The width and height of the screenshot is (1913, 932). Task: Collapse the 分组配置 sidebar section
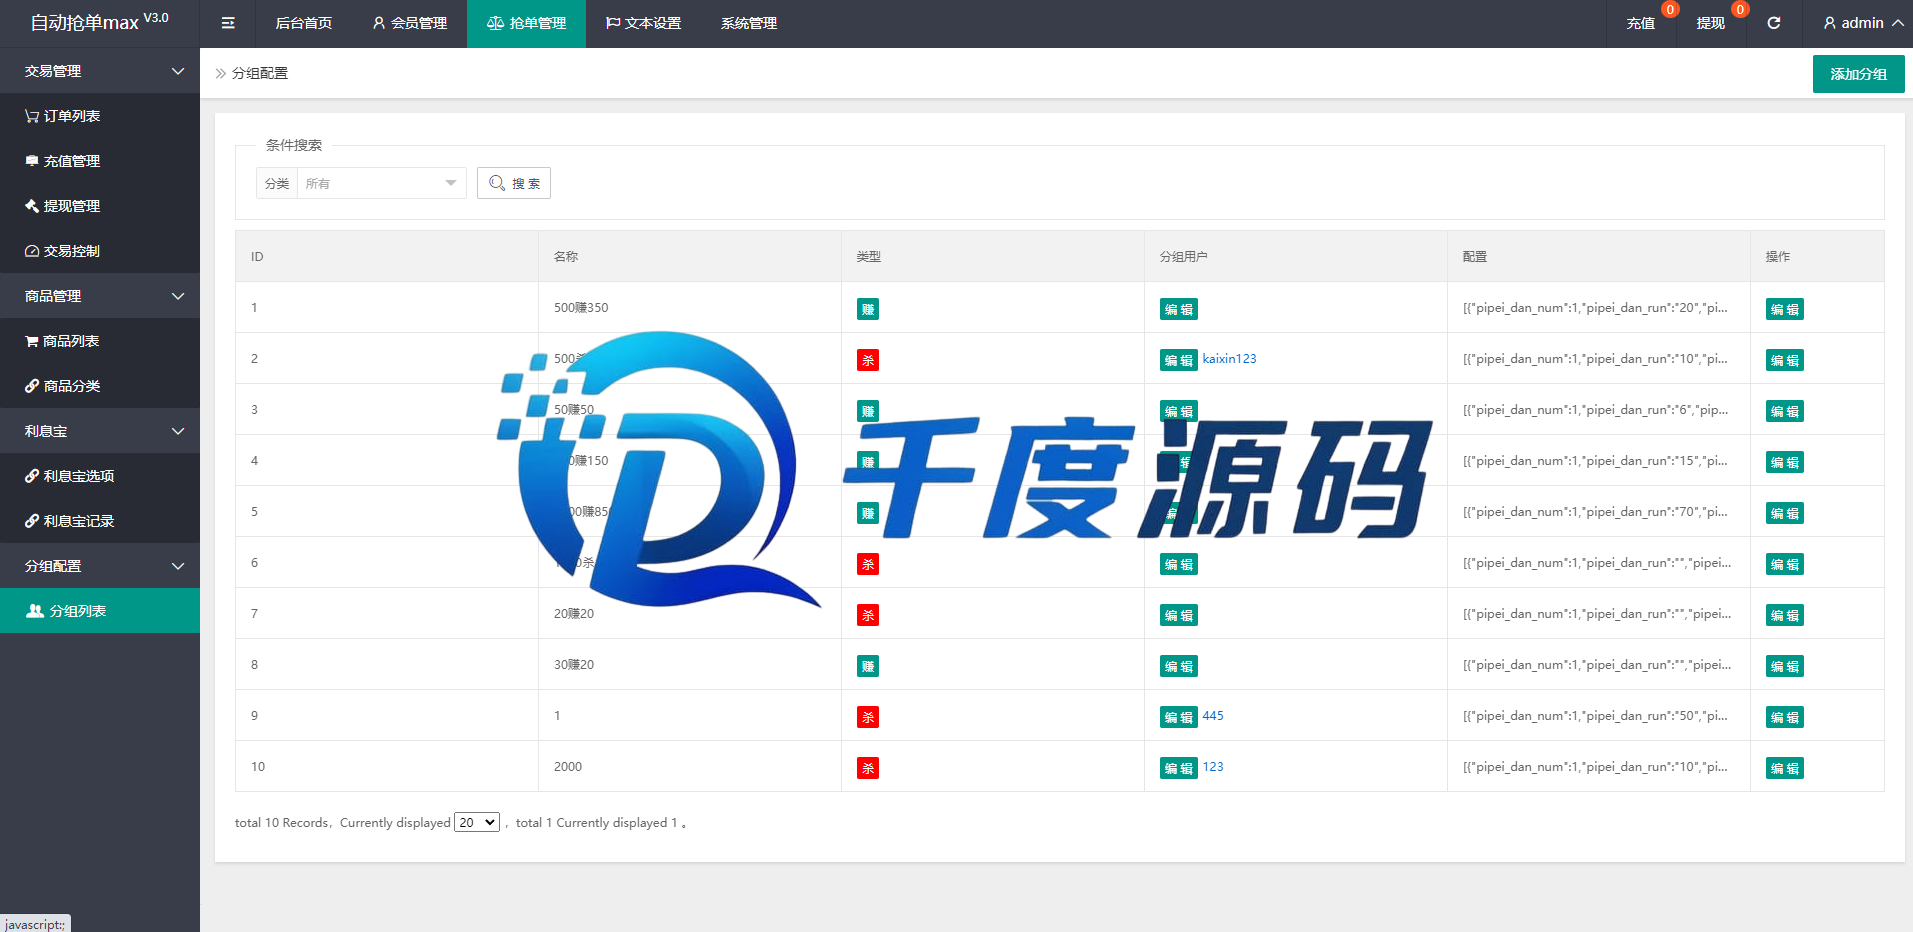pyautogui.click(x=100, y=566)
